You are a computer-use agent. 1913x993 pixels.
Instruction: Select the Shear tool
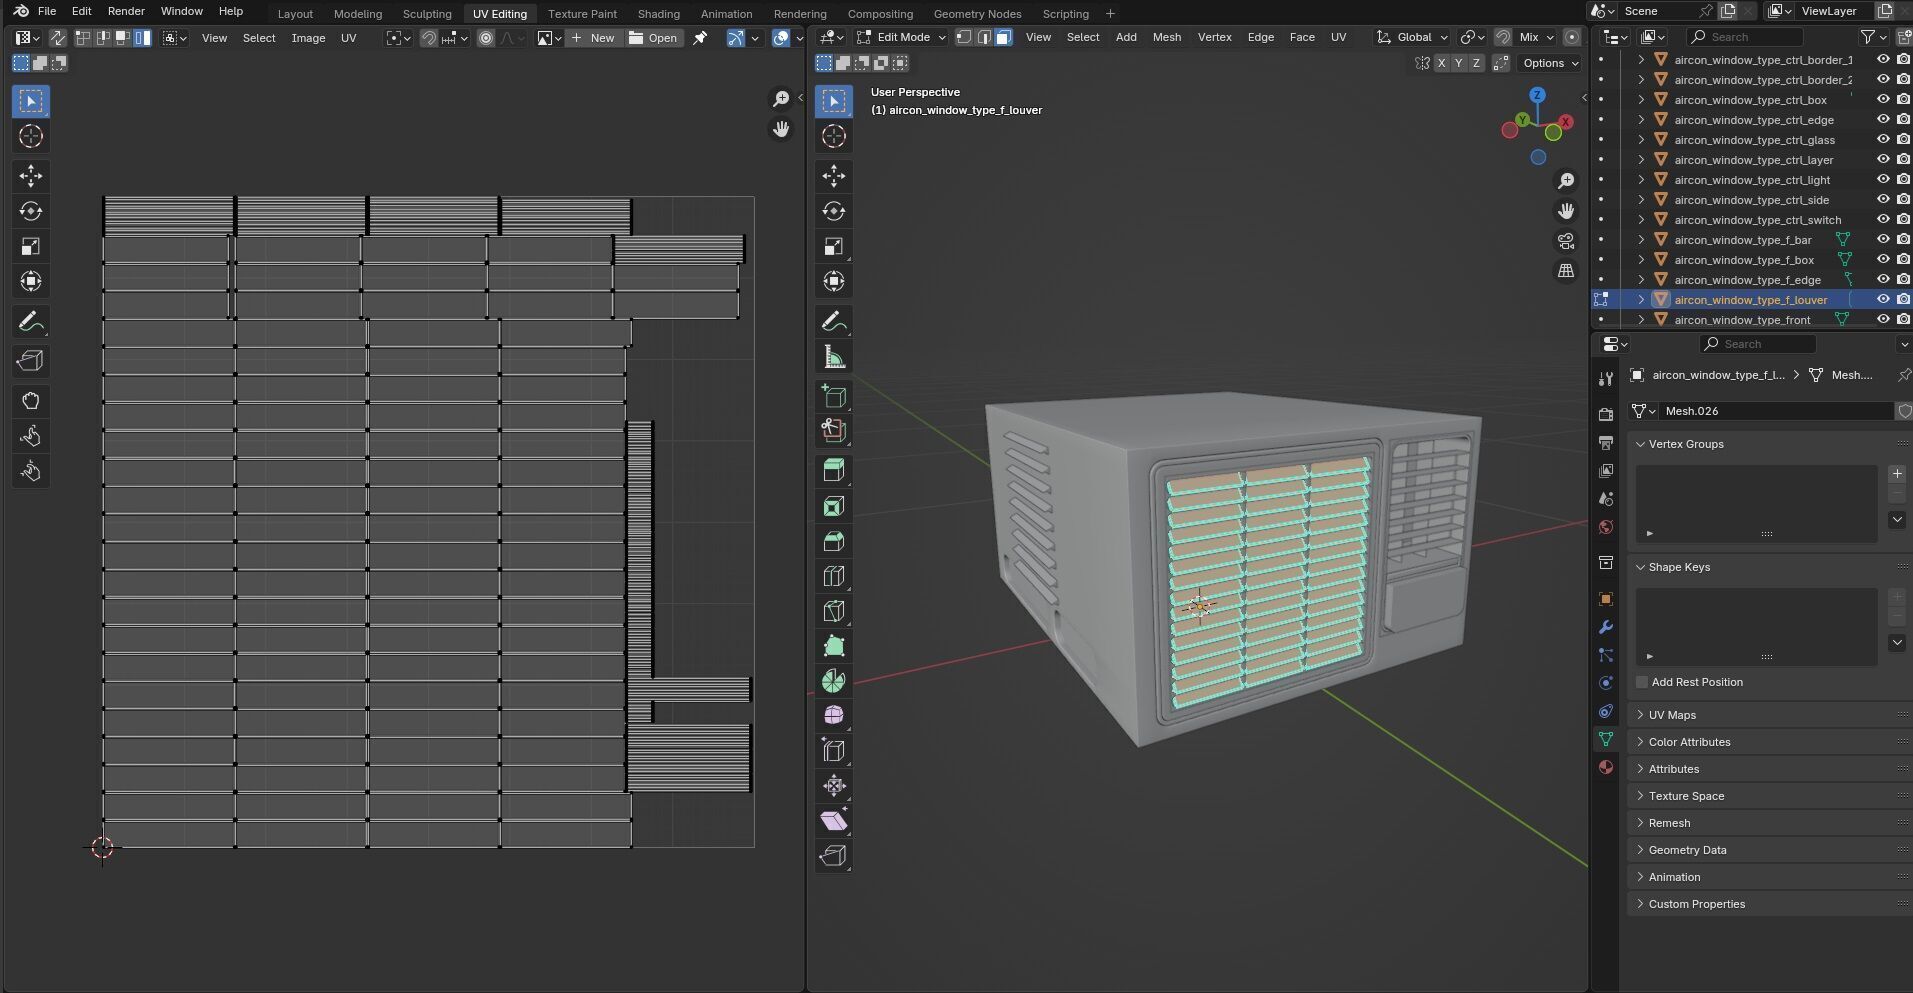834,821
